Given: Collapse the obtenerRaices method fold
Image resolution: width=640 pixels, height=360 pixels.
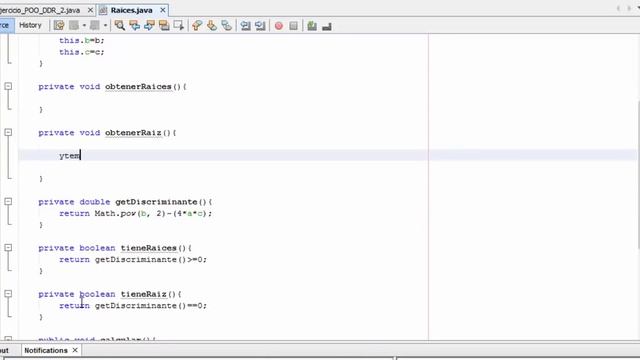Looking at the screenshot, I should tap(8, 87).
